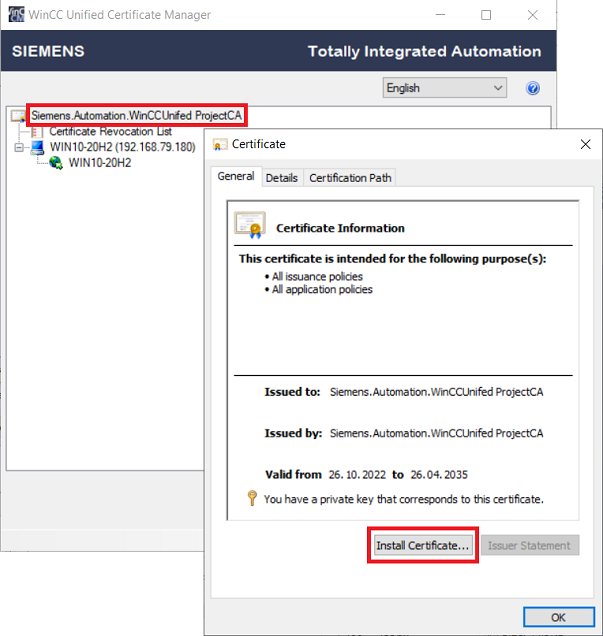Click the globe icon next to WIN10-20H2
Screen dimensions: 603x636
click(x=56, y=163)
